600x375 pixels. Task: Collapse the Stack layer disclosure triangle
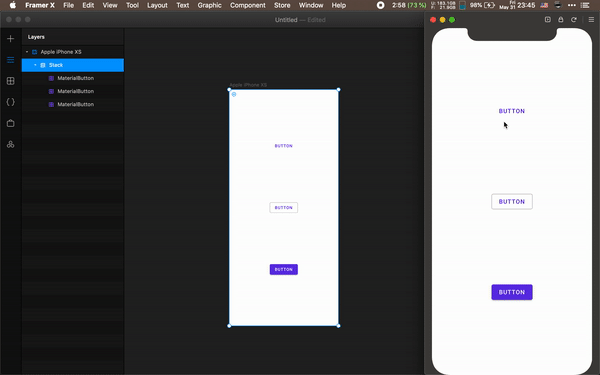point(35,65)
